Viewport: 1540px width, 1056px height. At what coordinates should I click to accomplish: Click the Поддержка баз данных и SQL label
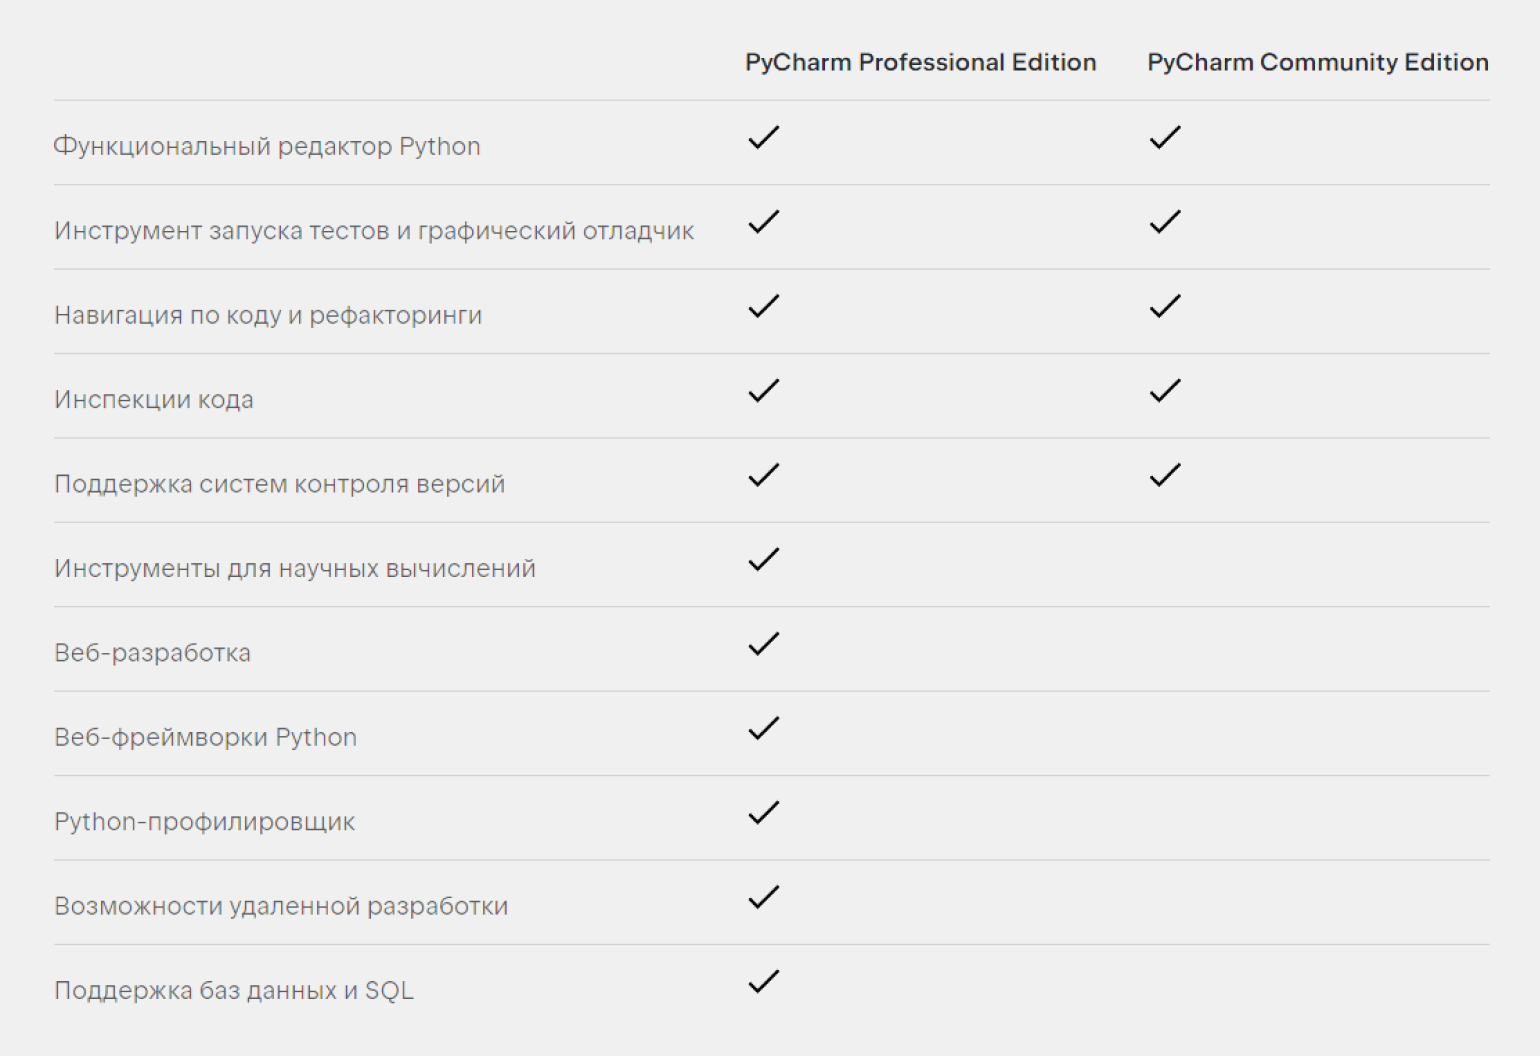click(x=234, y=990)
